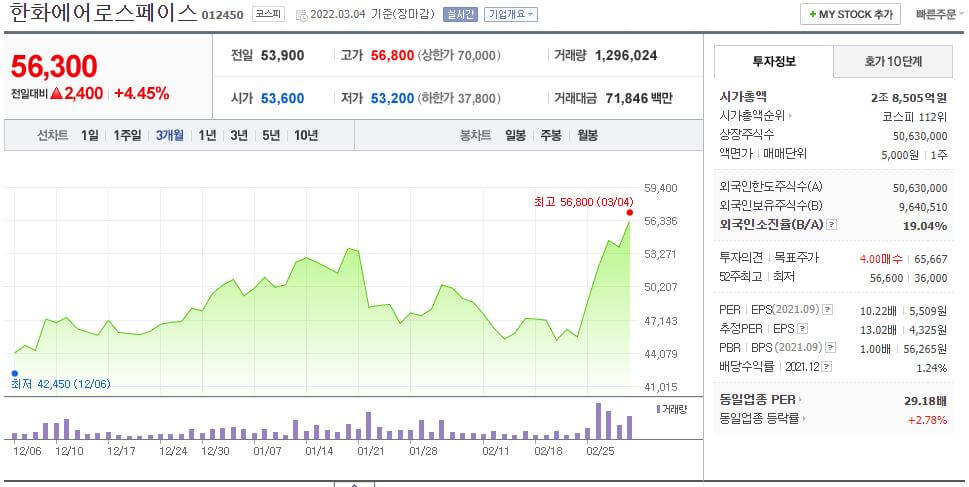Screen dimensions: 969x487
Task: Click the stock code 012450
Action: [222, 15]
